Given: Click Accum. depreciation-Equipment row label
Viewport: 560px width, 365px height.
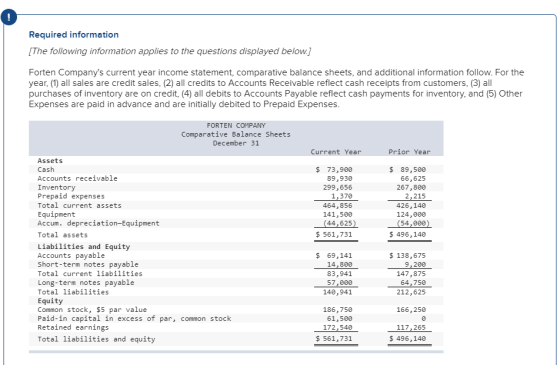Looking at the screenshot, I should [98, 224].
